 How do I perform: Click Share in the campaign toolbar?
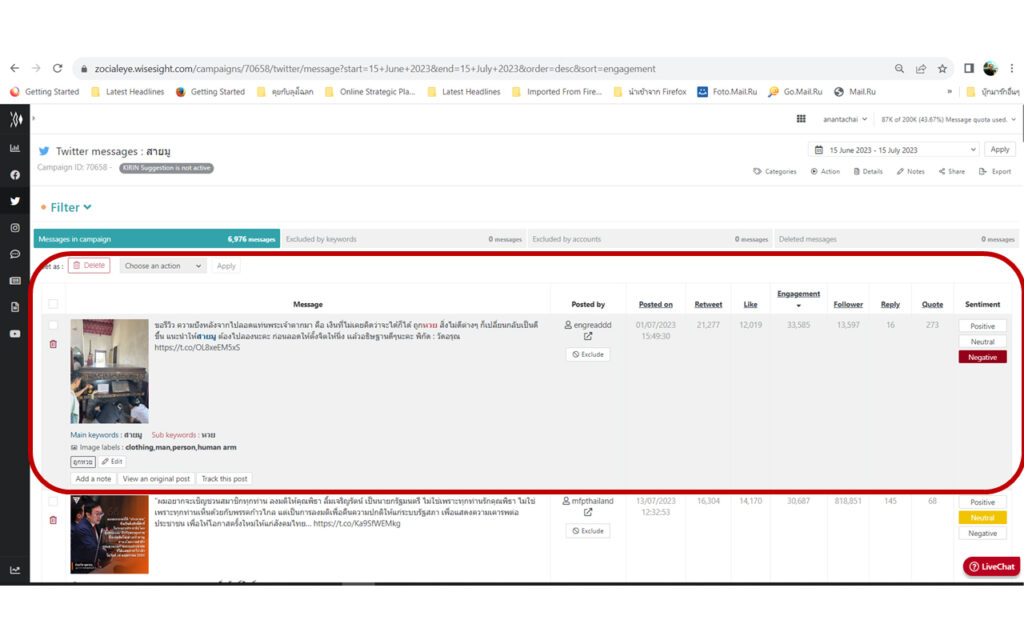coord(952,171)
